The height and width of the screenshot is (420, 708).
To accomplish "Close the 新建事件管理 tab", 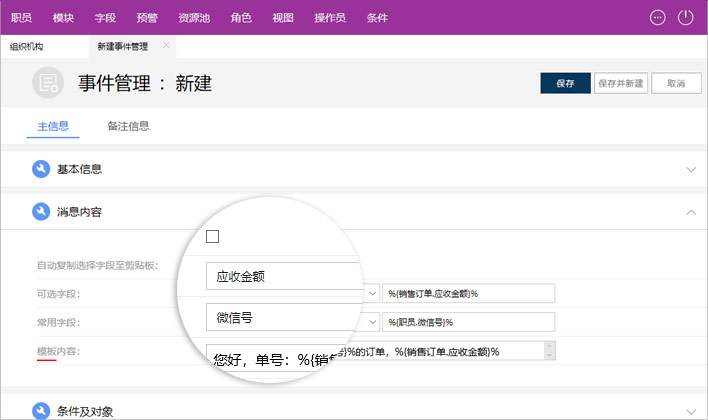I will [x=166, y=46].
